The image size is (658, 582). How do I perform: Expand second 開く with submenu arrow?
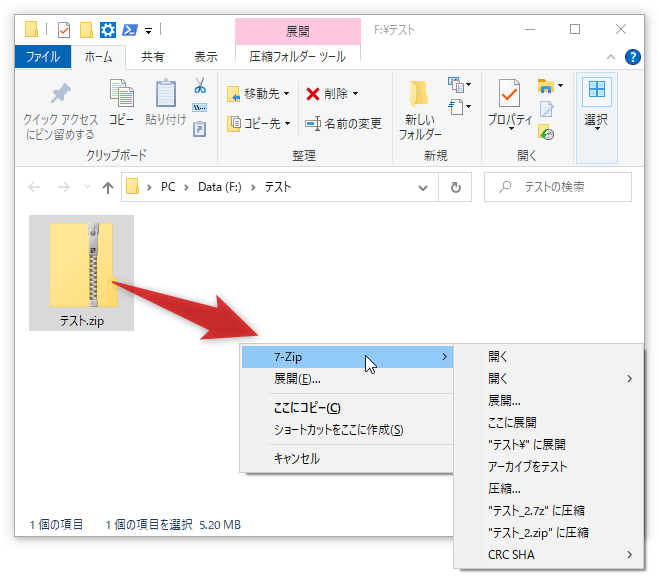pyautogui.click(x=548, y=379)
